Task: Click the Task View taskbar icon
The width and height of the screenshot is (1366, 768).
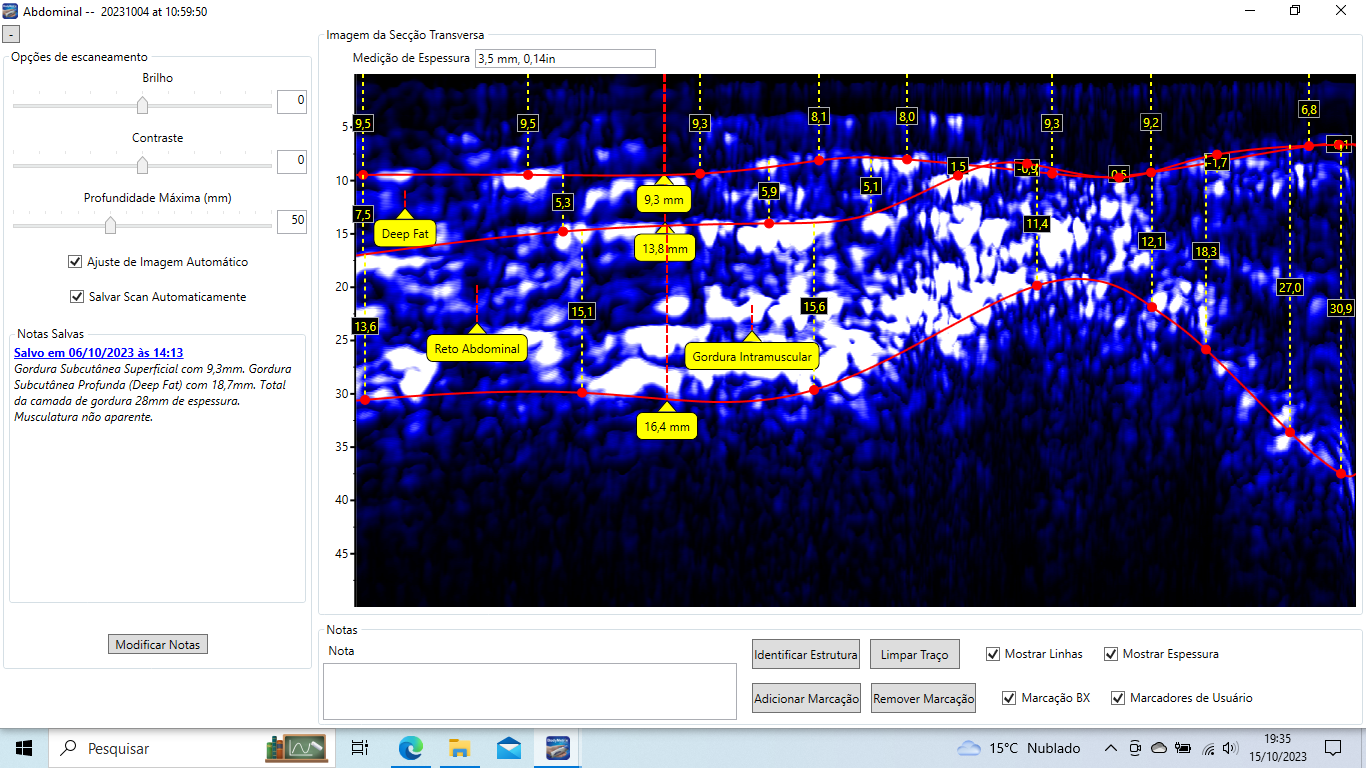Action: coord(360,747)
